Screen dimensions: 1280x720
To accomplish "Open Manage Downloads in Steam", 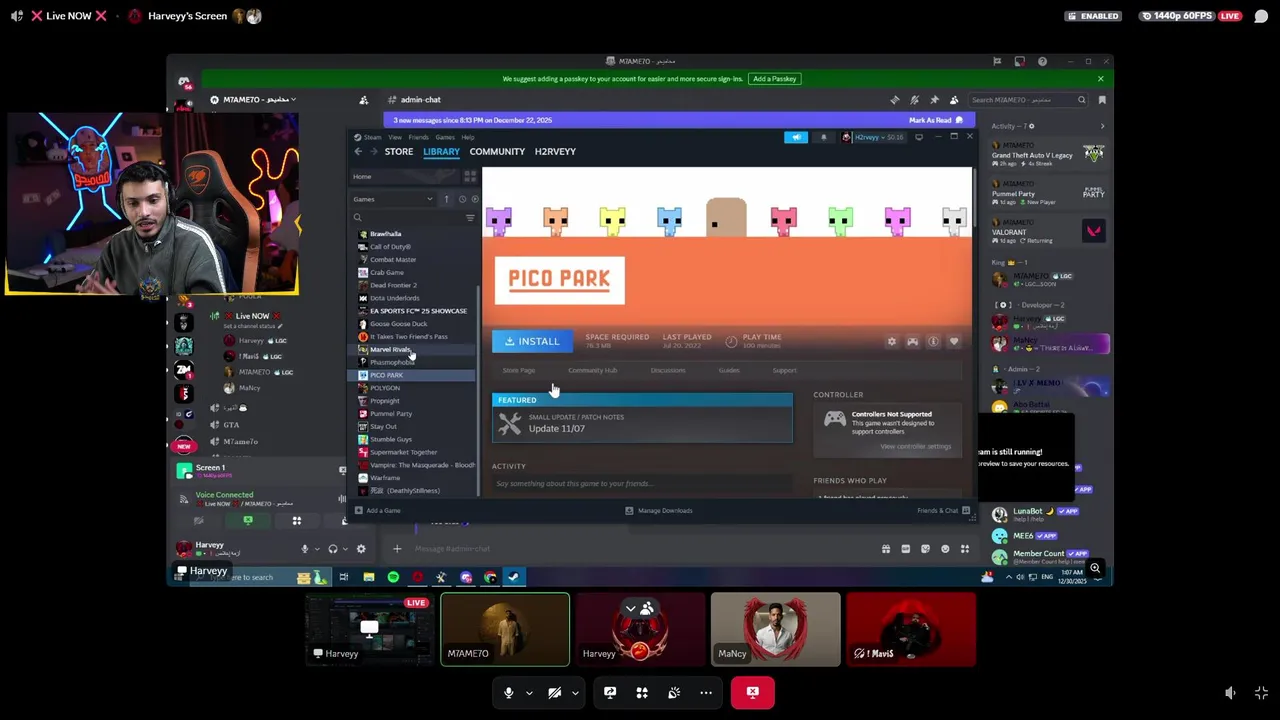I will coord(658,511).
